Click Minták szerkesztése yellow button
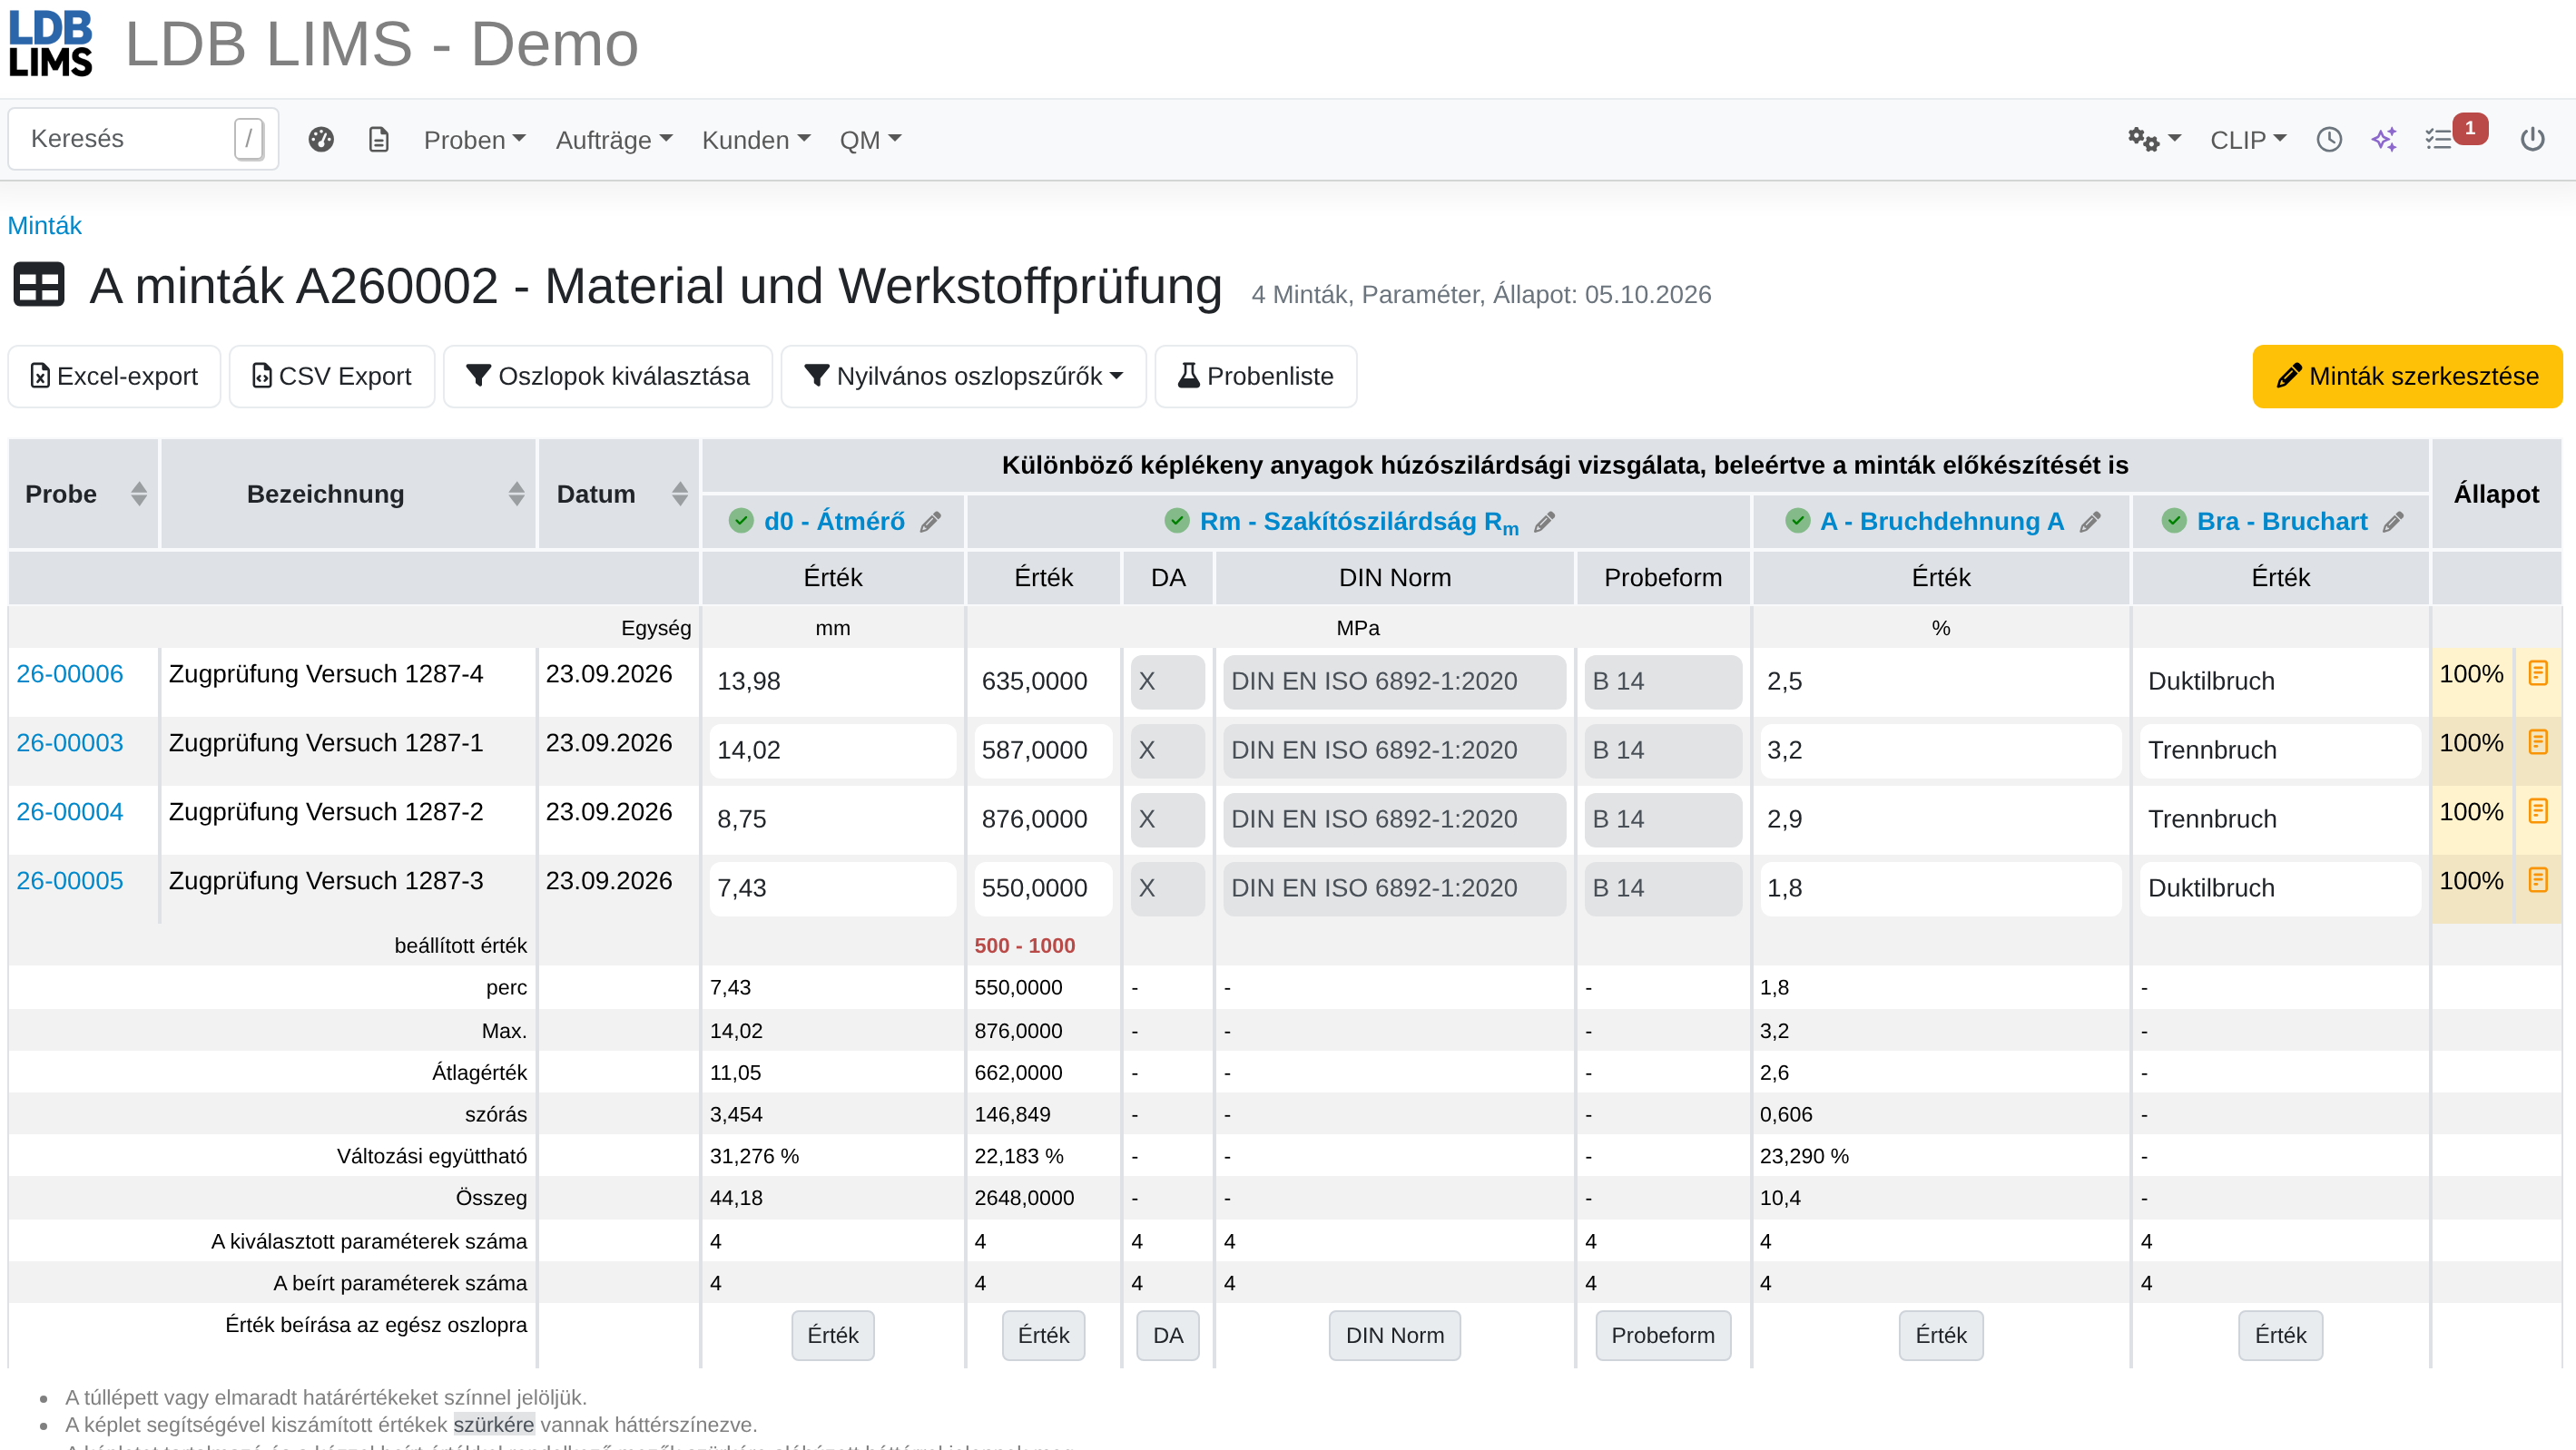 [2407, 377]
